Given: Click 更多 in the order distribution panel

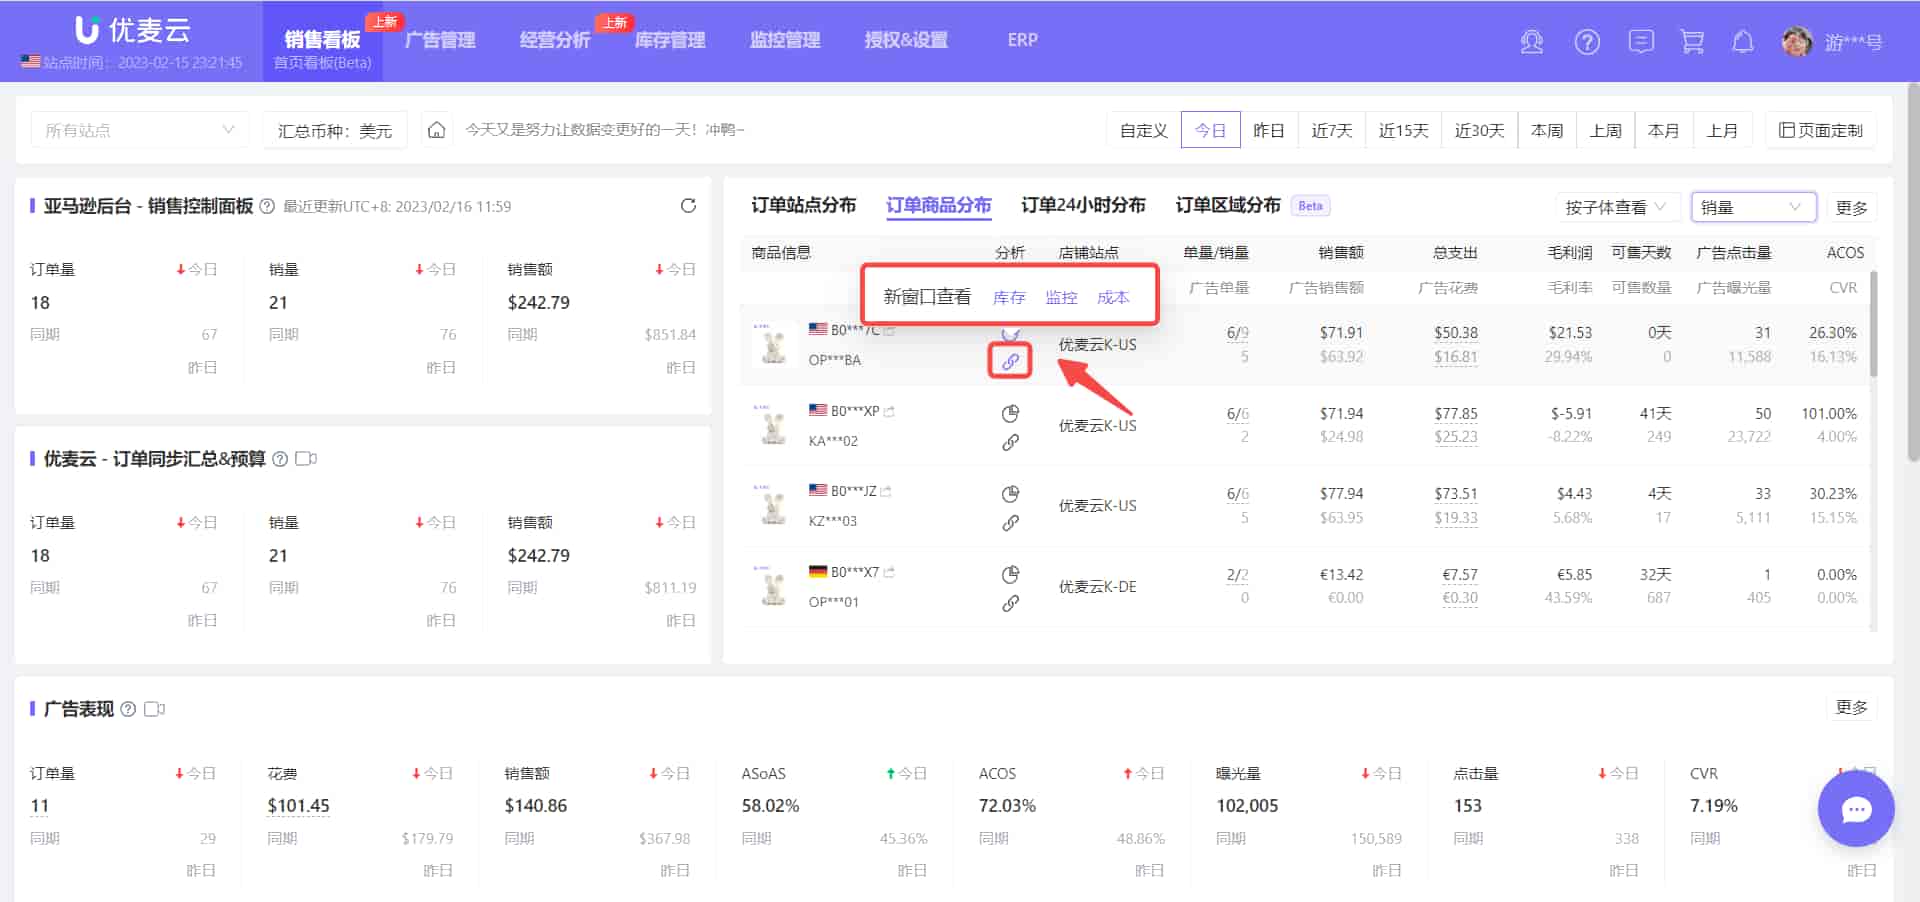Looking at the screenshot, I should [x=1851, y=207].
